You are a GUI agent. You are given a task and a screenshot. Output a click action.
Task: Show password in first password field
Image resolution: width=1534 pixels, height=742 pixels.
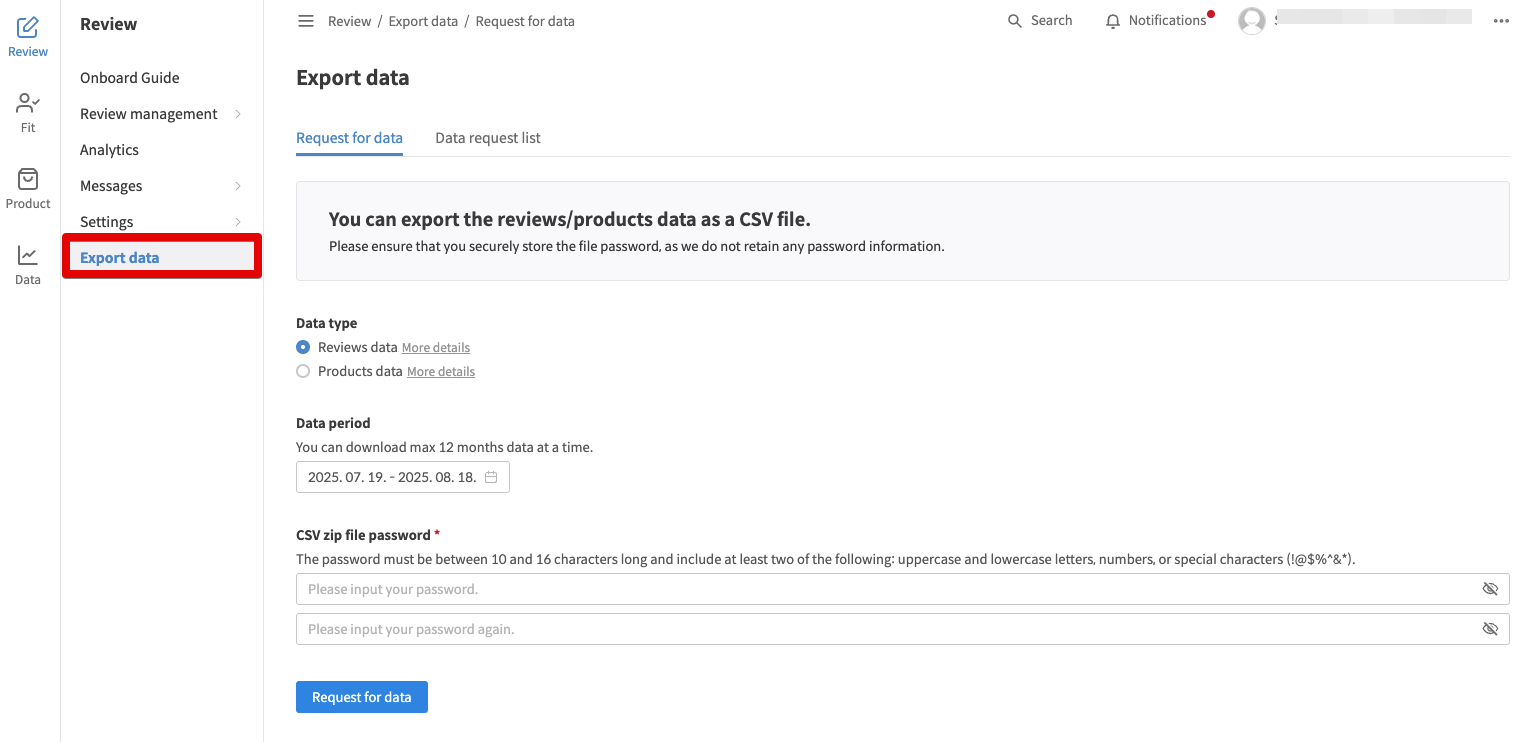(x=1490, y=589)
